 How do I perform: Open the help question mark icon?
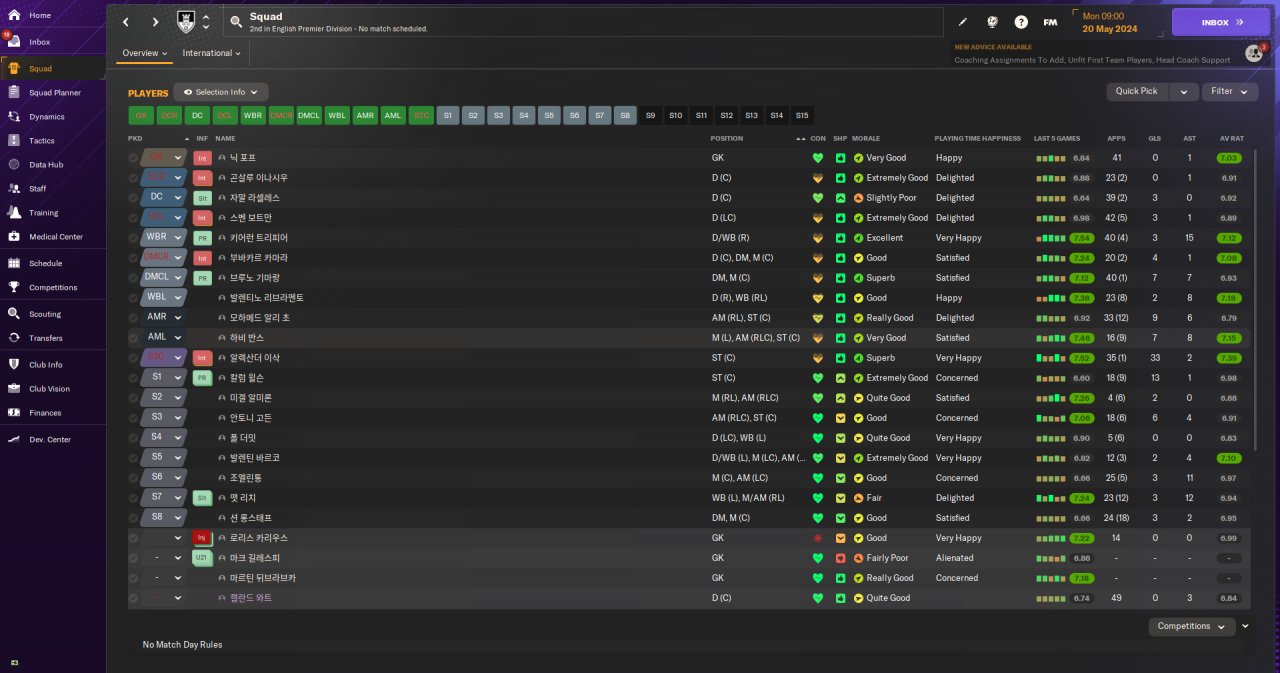pyautogui.click(x=1021, y=21)
